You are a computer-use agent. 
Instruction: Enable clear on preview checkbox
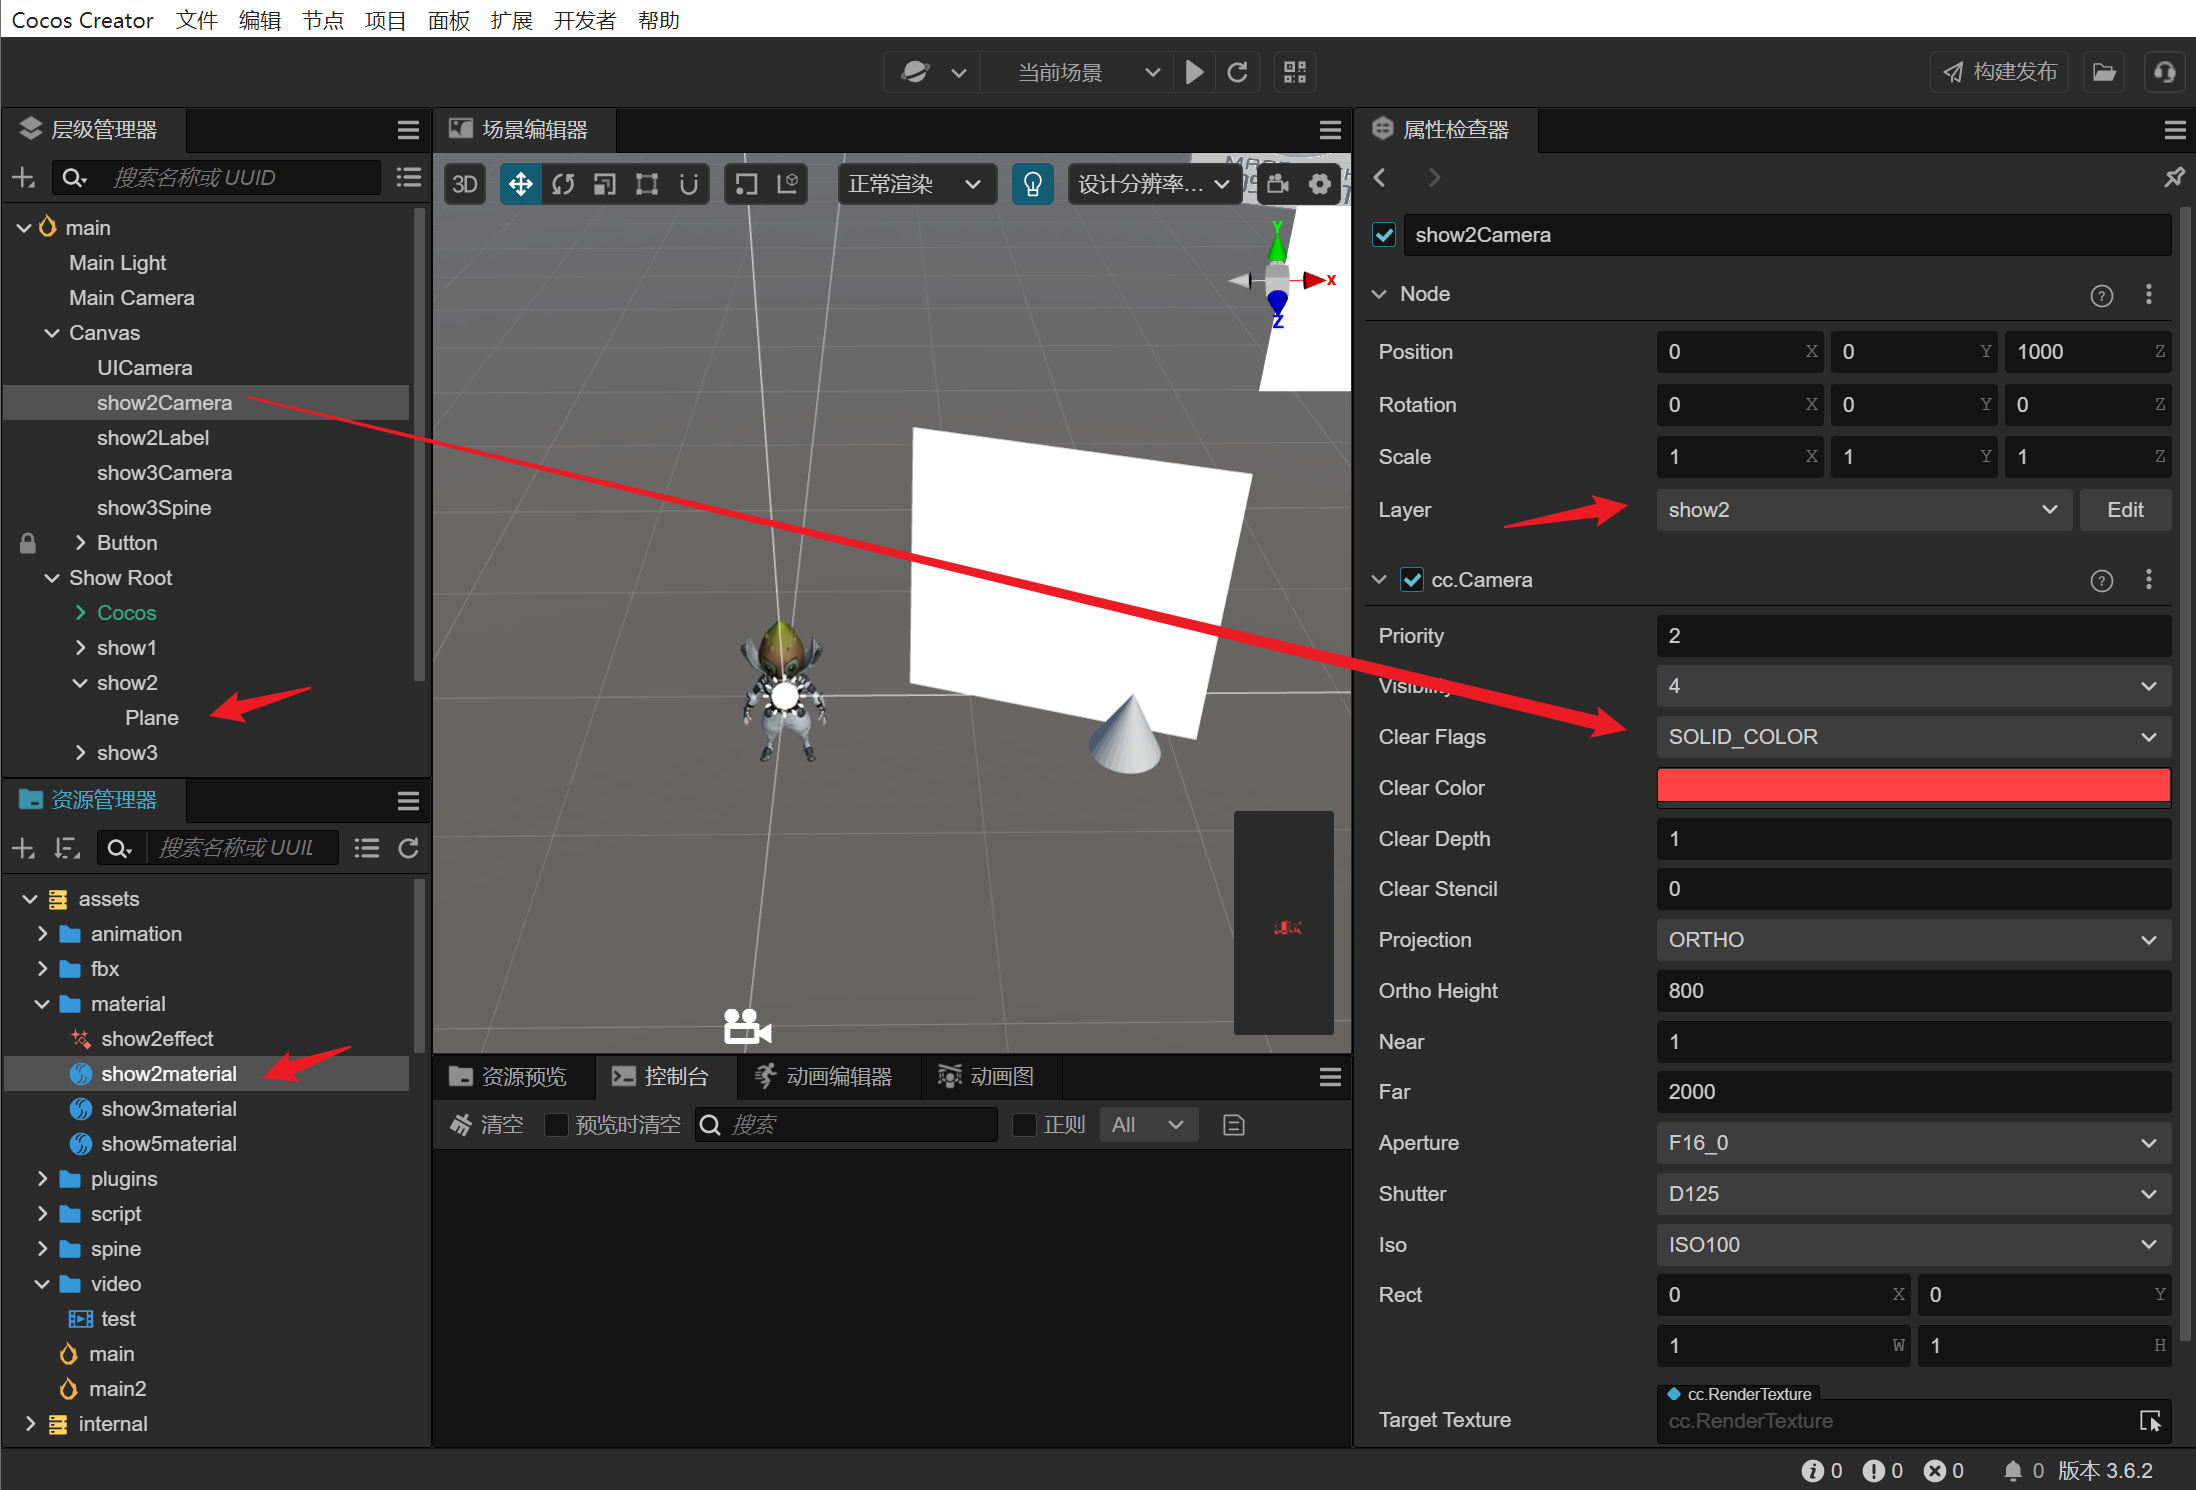pyautogui.click(x=556, y=1125)
